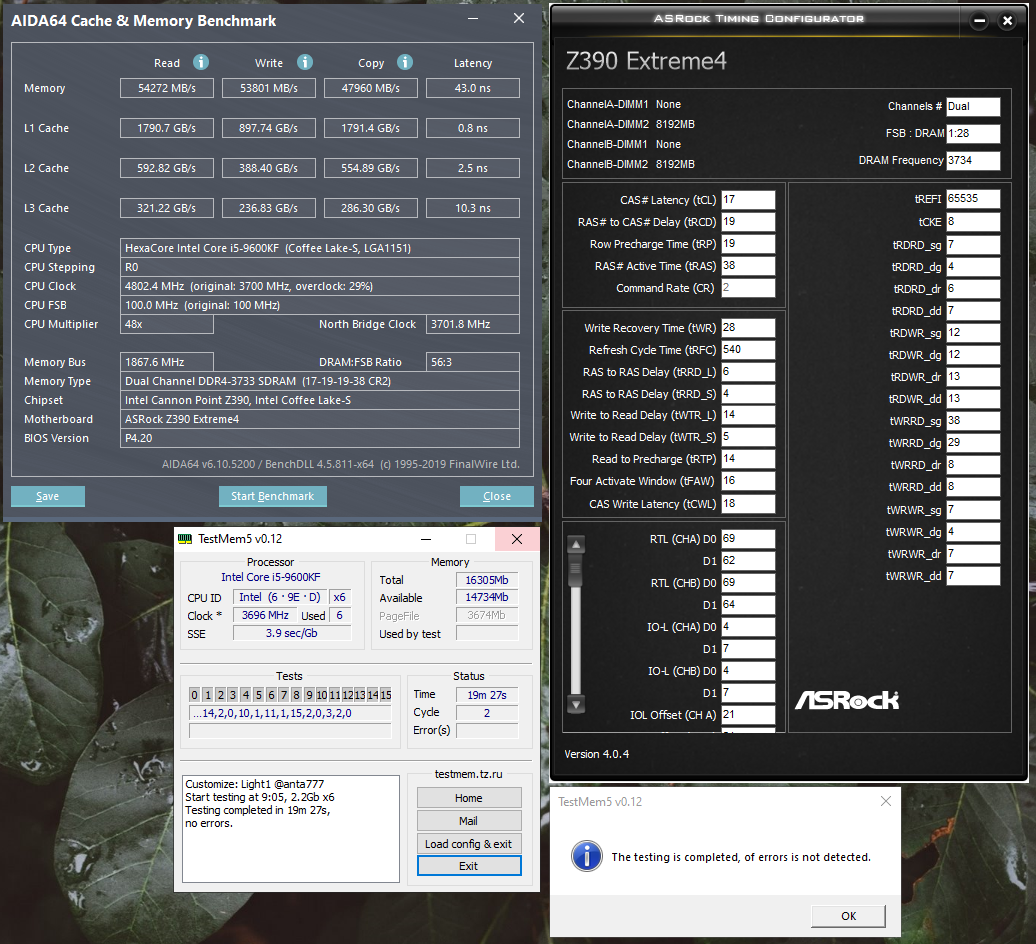Select the tRRD_L value field
Image resolution: width=1036 pixels, height=944 pixels.
point(748,372)
